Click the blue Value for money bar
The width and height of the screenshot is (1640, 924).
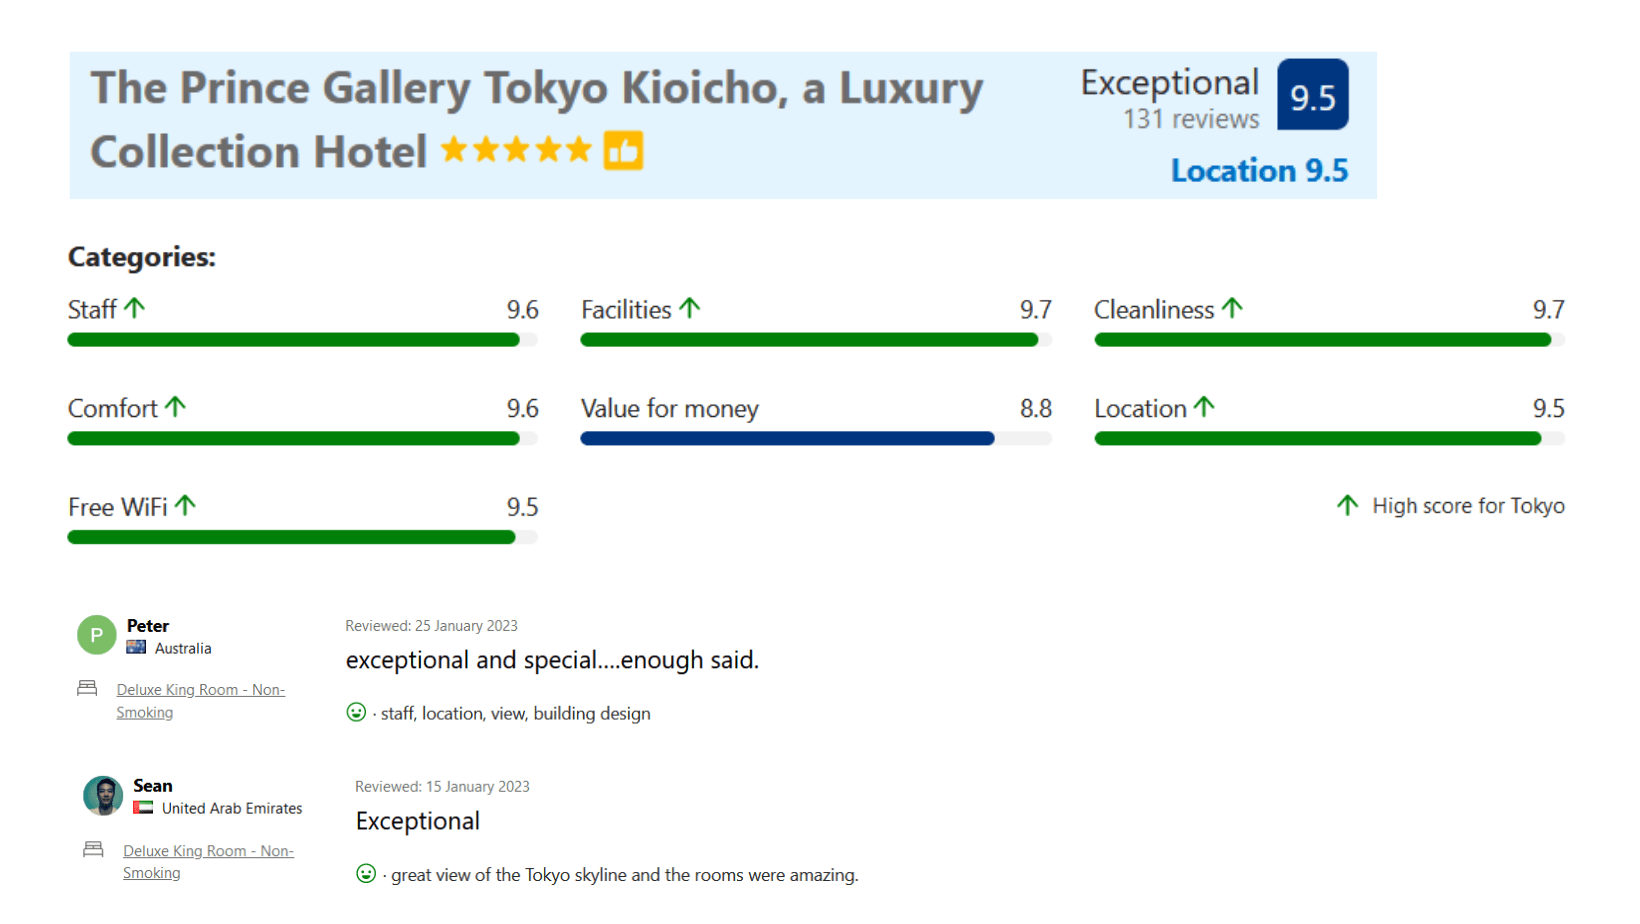pyautogui.click(x=787, y=438)
